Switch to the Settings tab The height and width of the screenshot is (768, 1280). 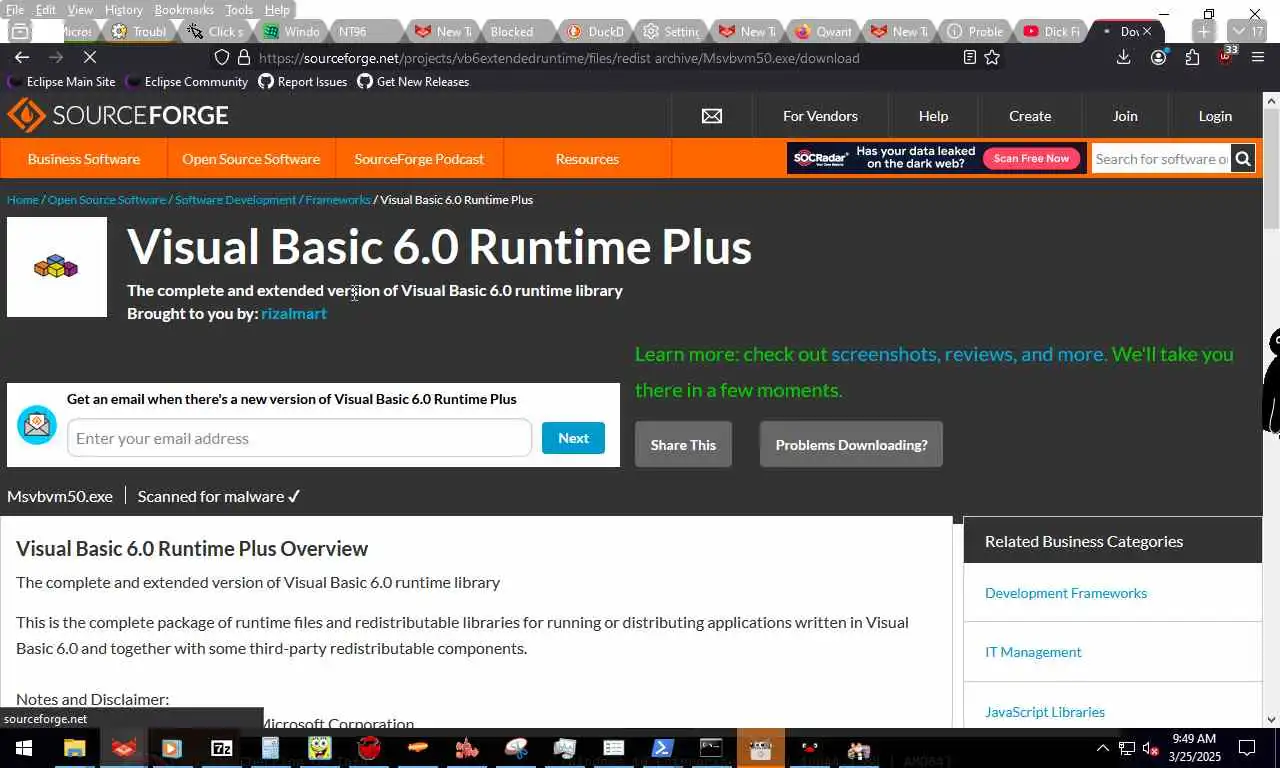[672, 31]
